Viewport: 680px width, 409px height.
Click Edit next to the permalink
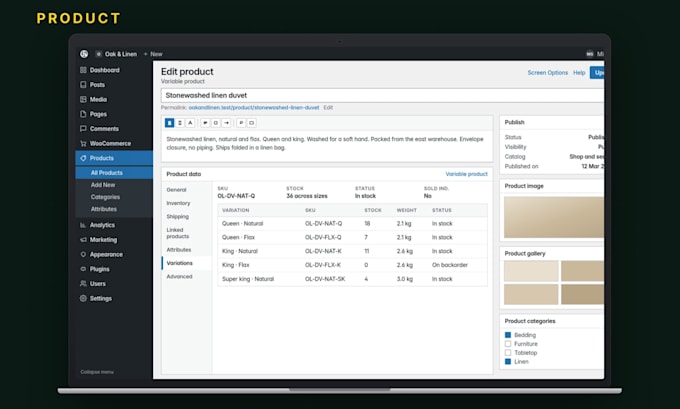tap(328, 108)
